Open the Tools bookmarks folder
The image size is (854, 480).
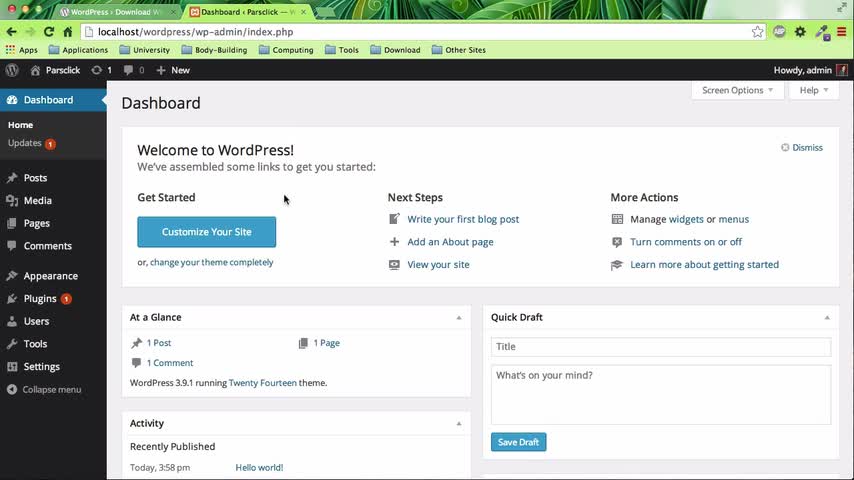point(341,50)
